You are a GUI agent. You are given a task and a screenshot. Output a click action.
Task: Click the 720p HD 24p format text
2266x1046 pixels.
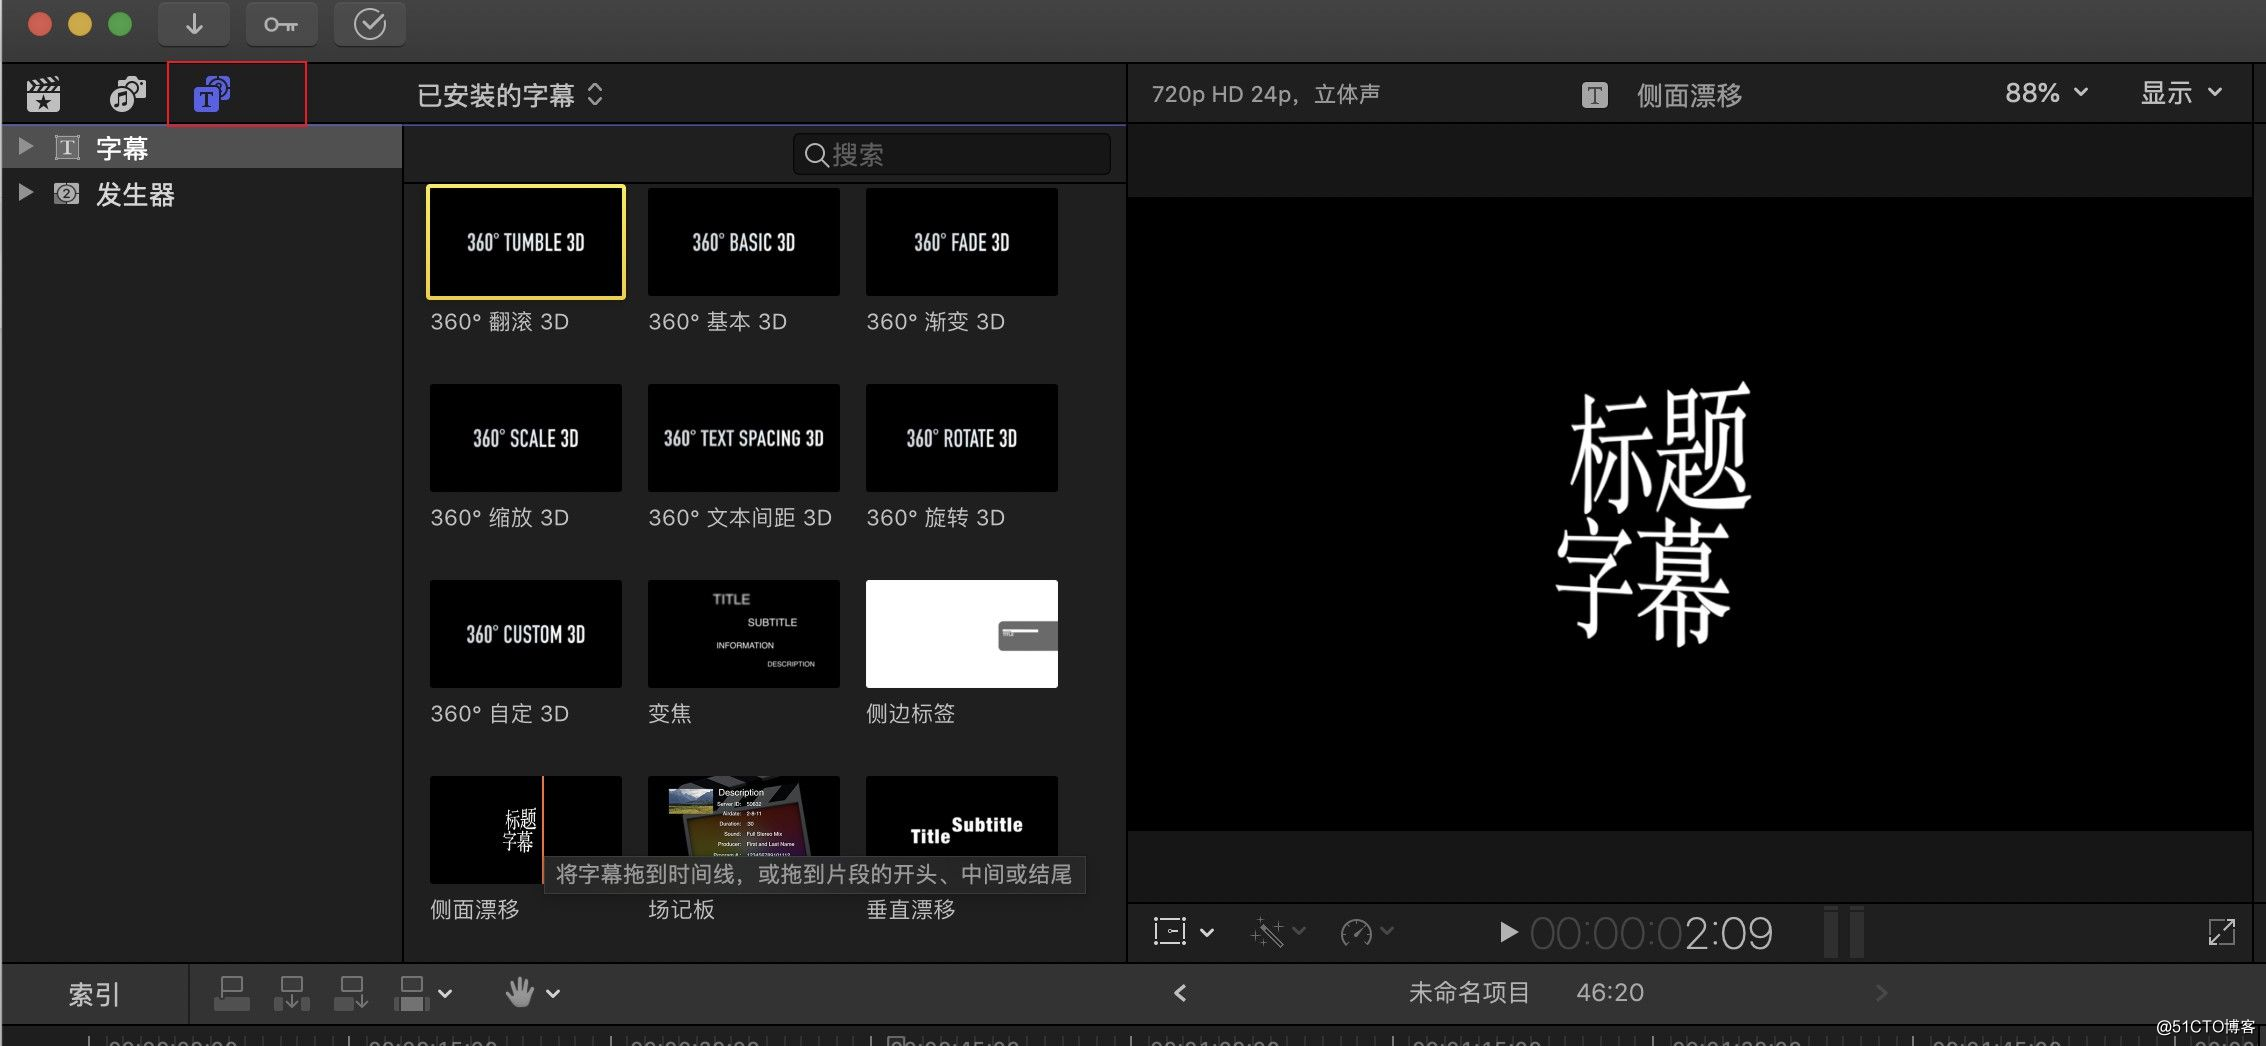pyautogui.click(x=1266, y=94)
